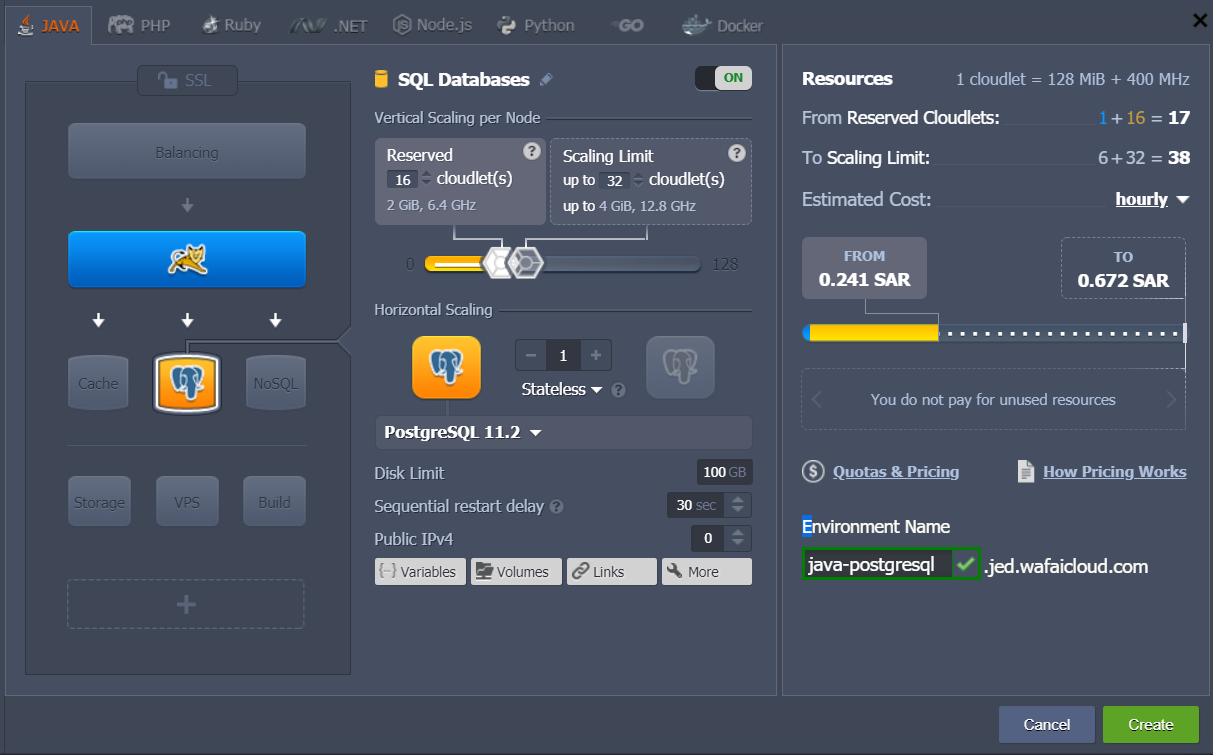1213x755 pixels.
Task: Click the Reserved cloudlets value field
Action: click(x=402, y=180)
